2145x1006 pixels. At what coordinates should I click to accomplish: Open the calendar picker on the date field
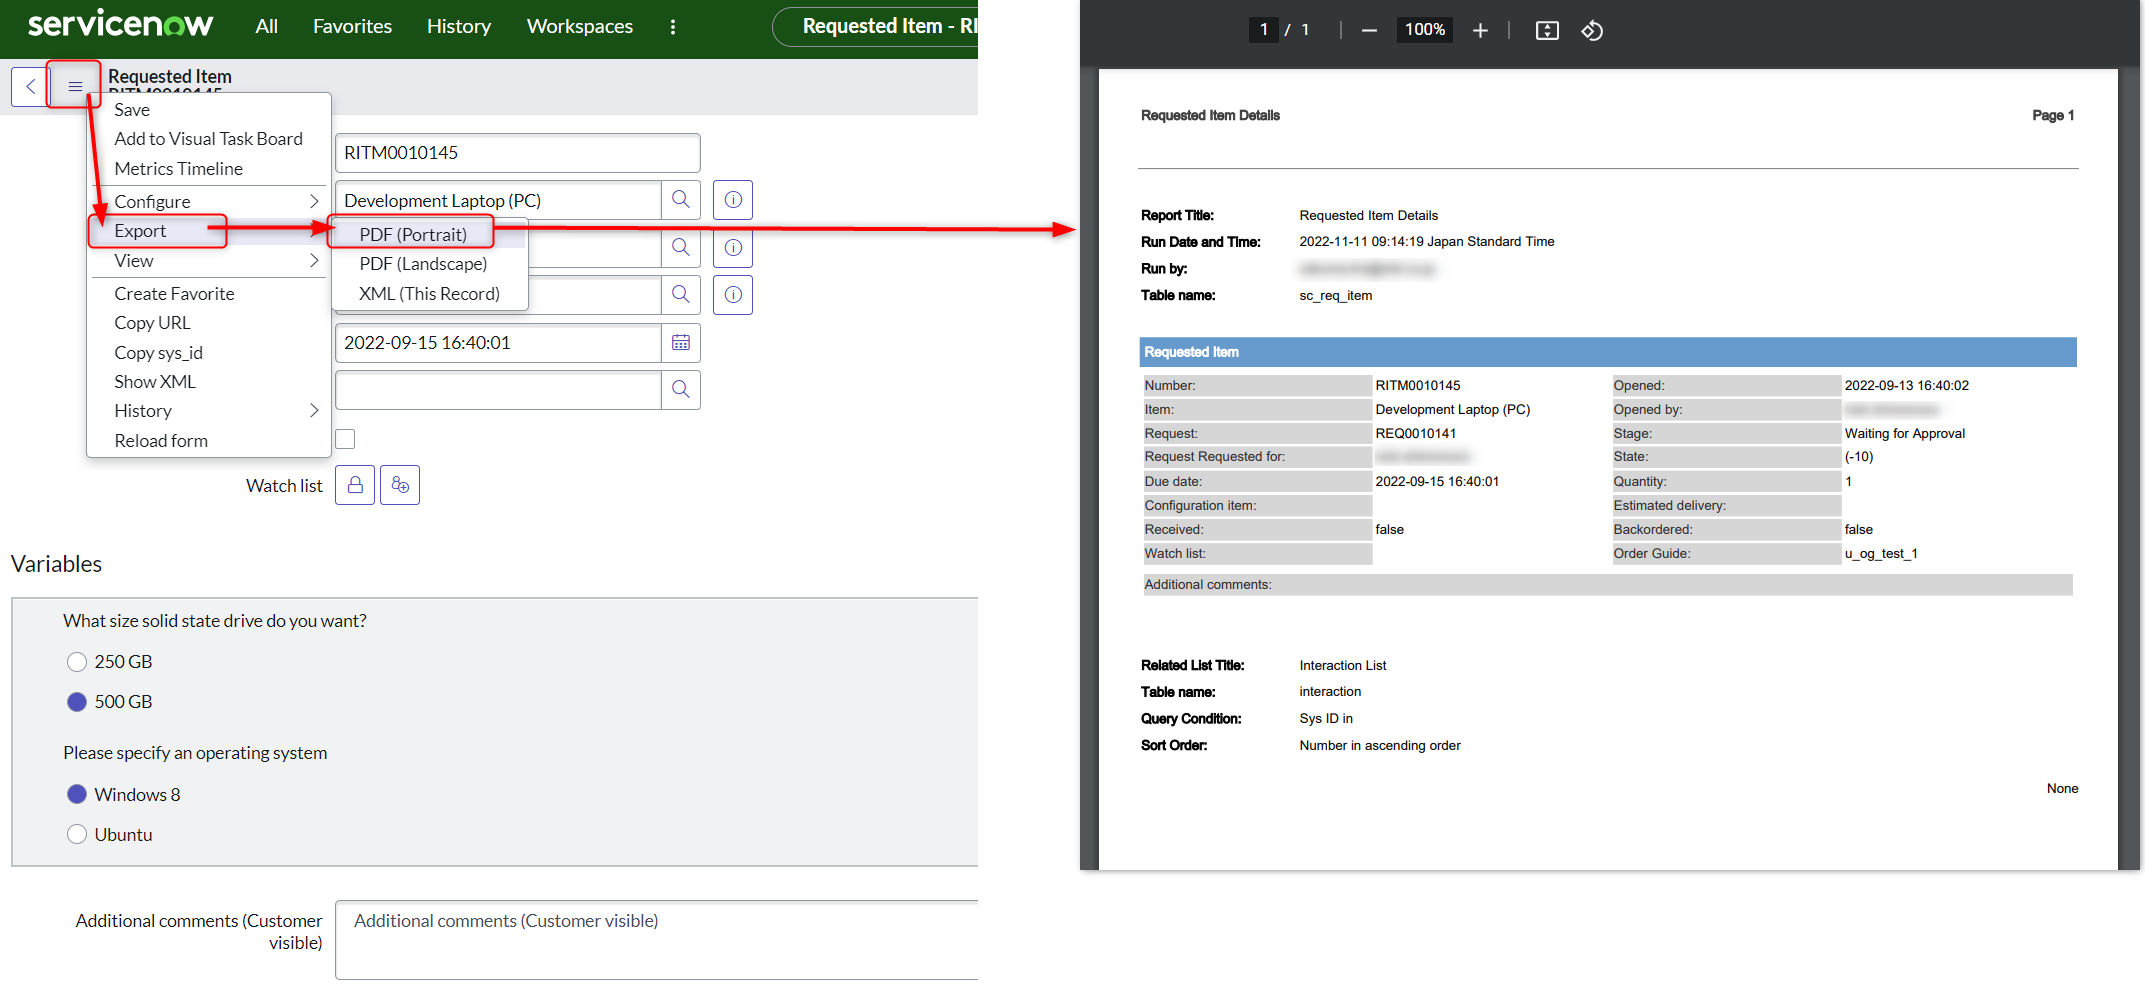681,343
